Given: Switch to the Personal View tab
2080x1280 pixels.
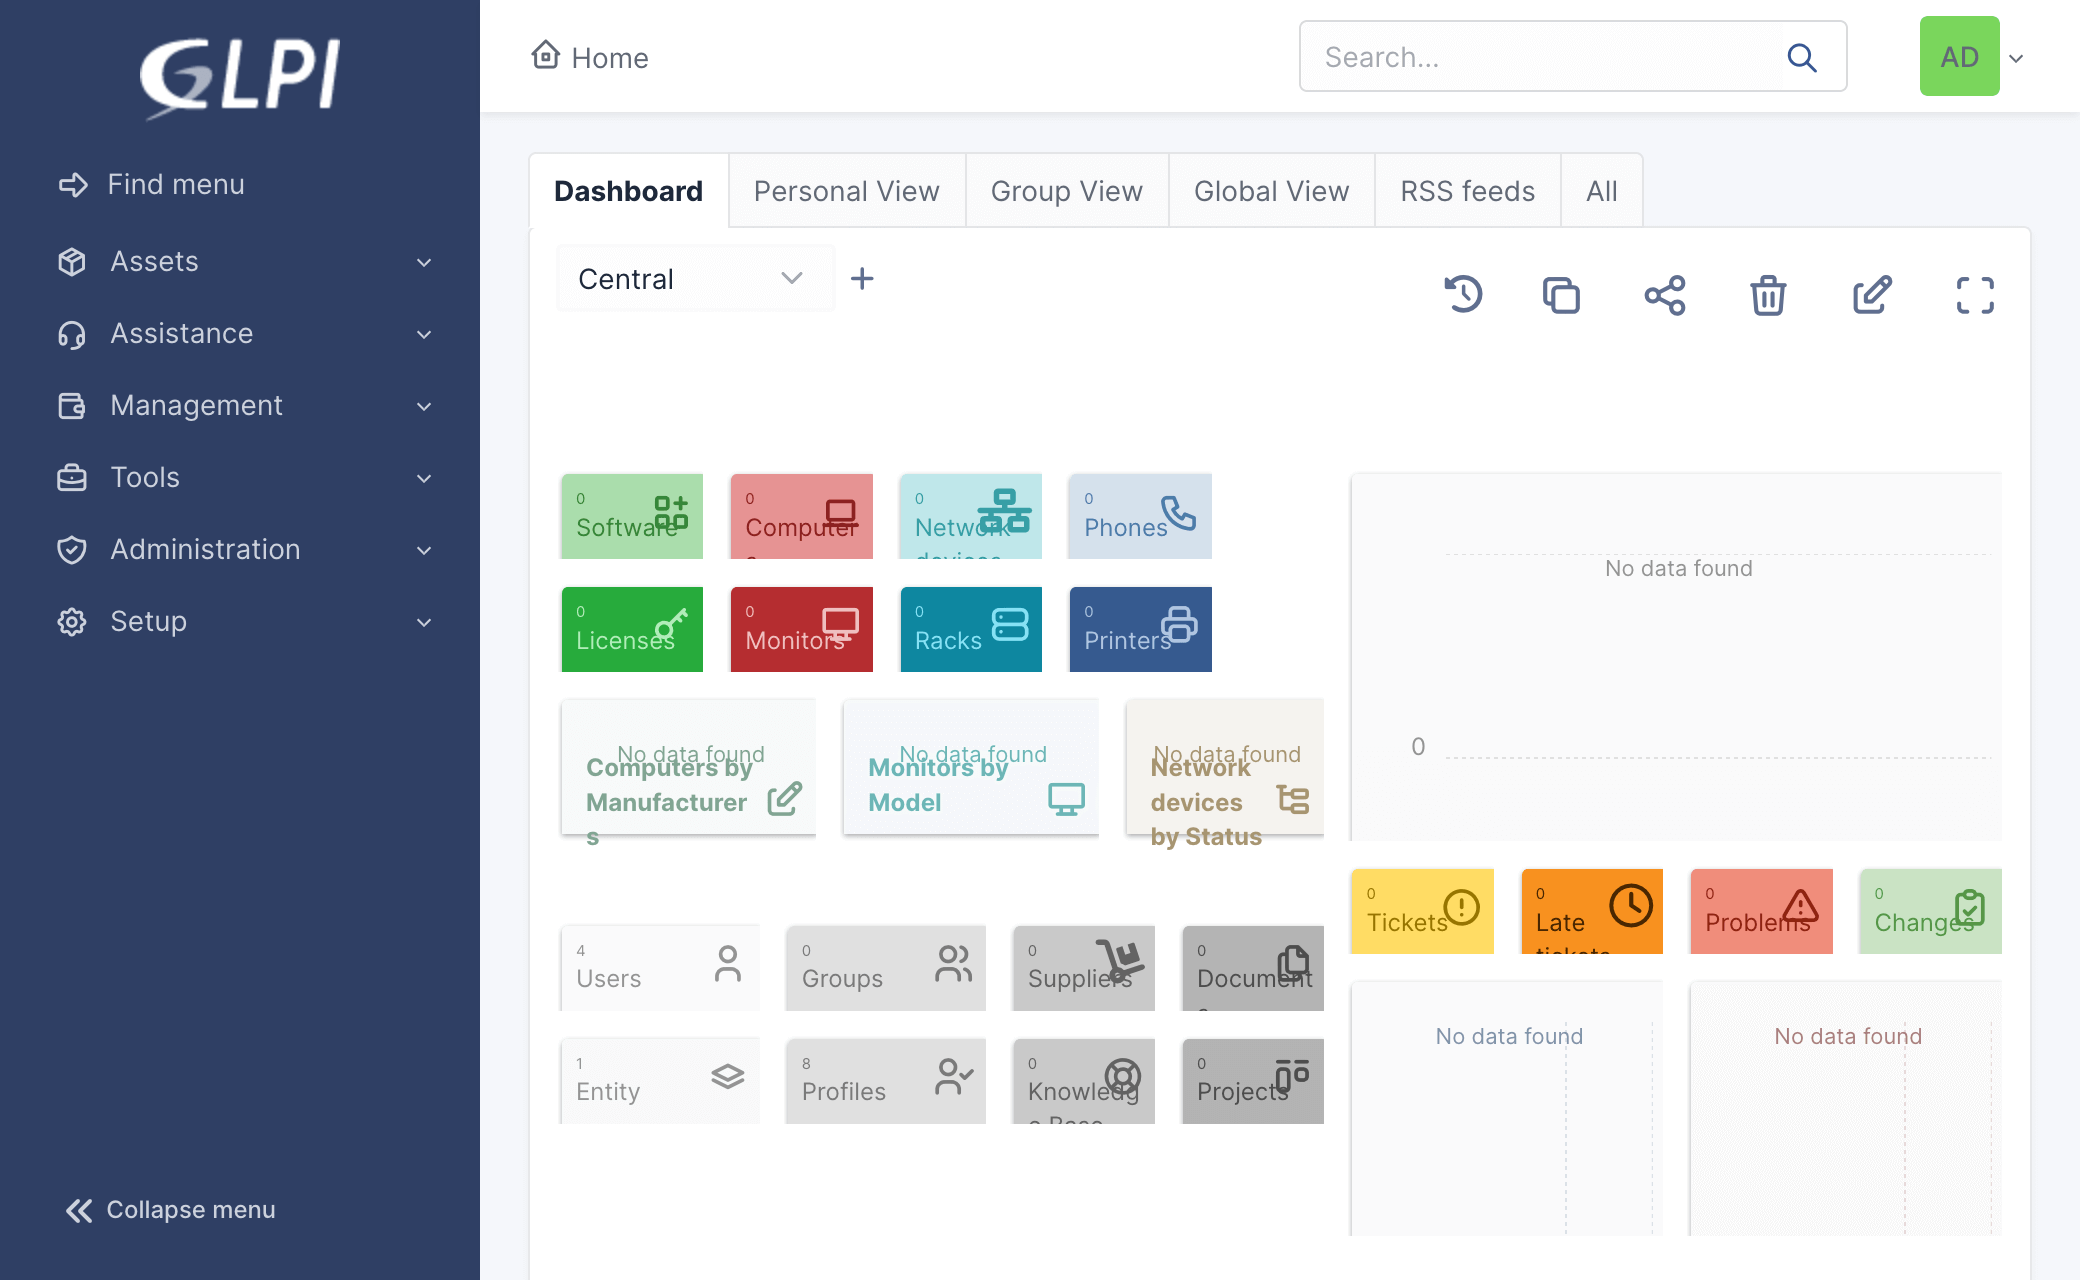Looking at the screenshot, I should [846, 191].
